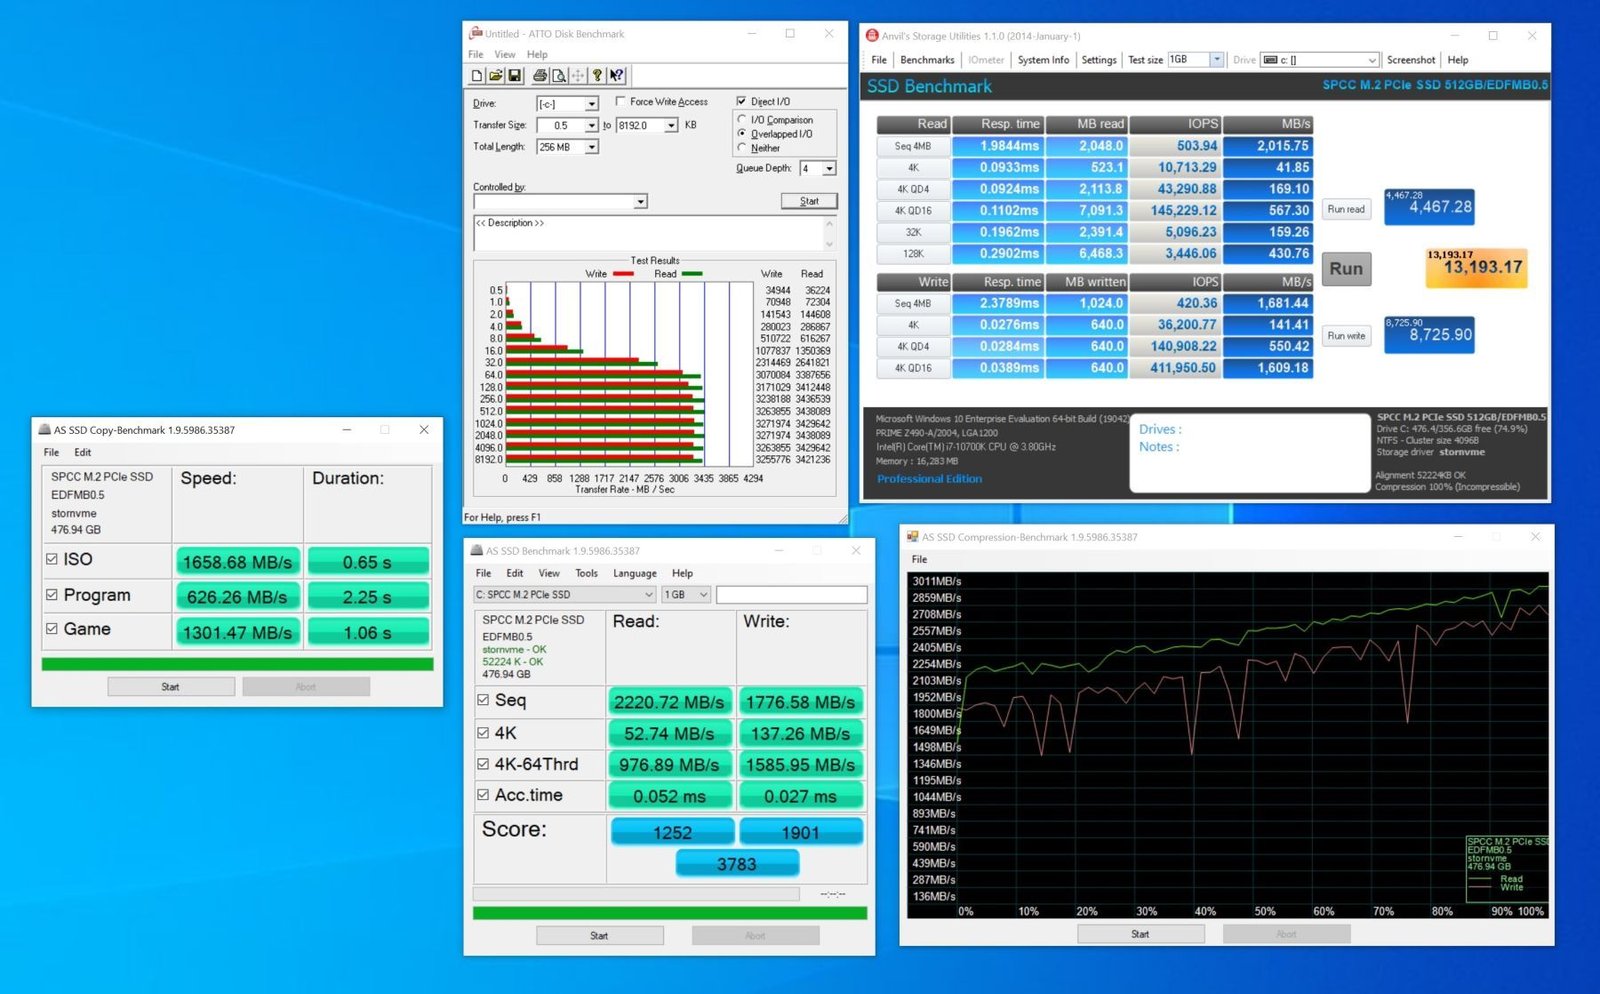Toggle the 4K-64Thrd checkbox in AS SSD
Image resolution: width=1600 pixels, height=994 pixels.
(x=483, y=764)
